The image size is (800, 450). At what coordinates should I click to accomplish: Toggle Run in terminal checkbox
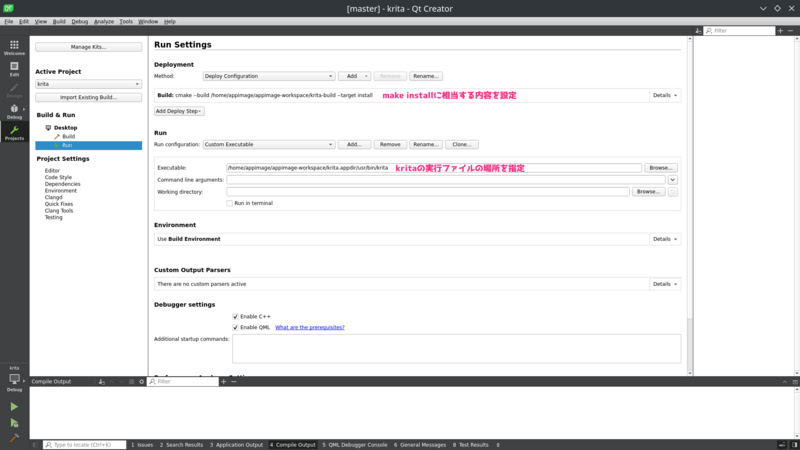tap(230, 203)
